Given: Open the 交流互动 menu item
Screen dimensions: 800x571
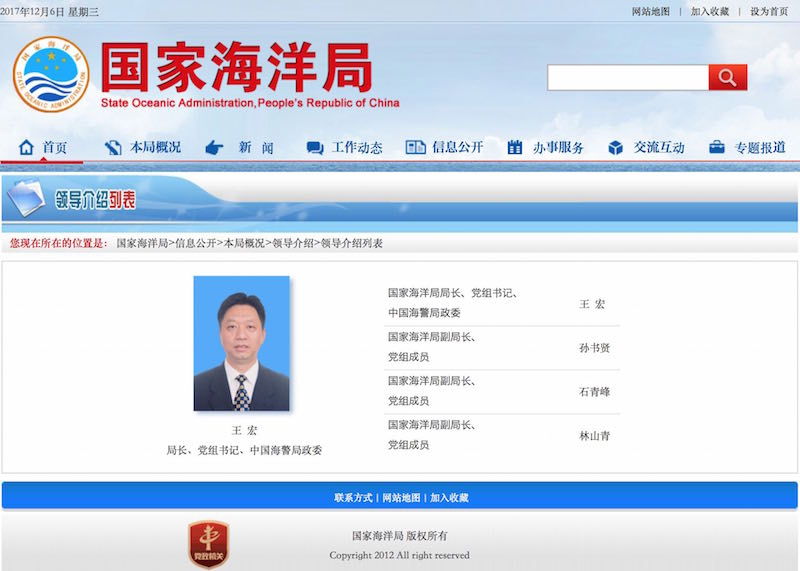Looking at the screenshot, I should (x=659, y=147).
